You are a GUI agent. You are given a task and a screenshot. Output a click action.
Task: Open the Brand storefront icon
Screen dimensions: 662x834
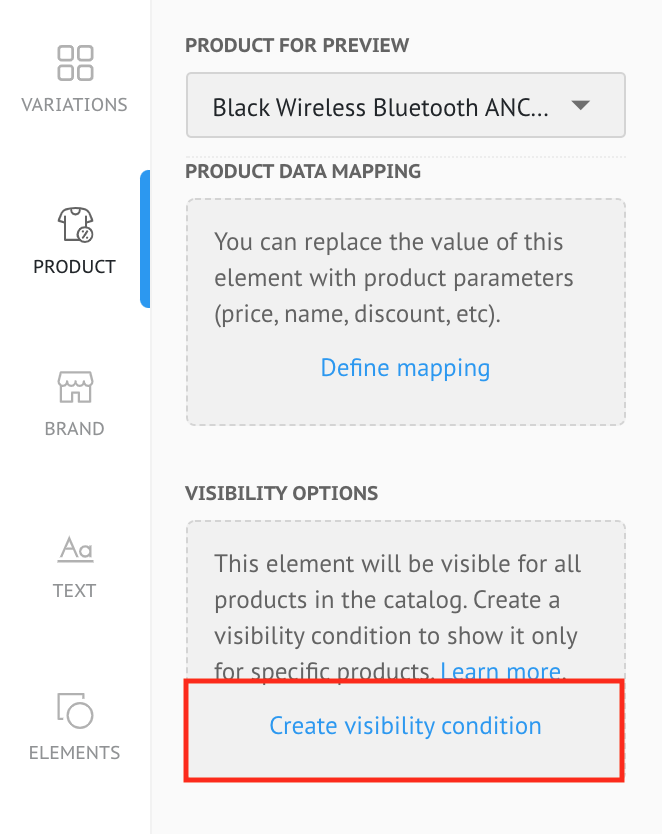click(75, 386)
